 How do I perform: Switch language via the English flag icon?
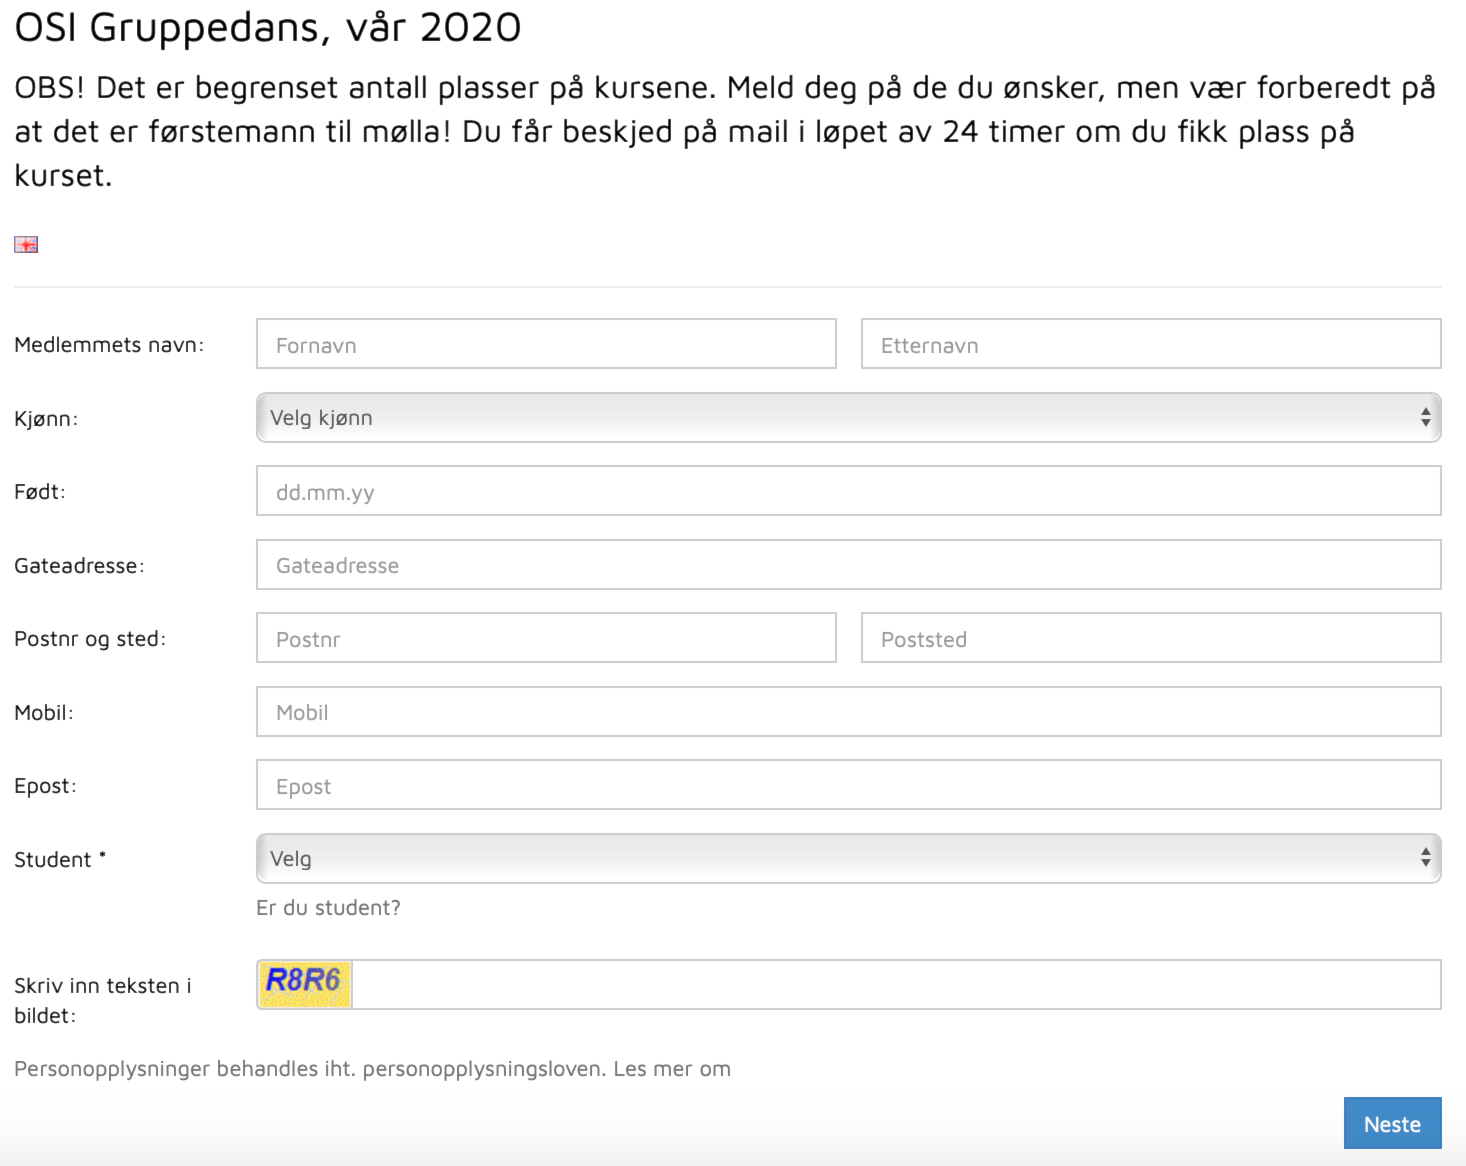point(26,244)
